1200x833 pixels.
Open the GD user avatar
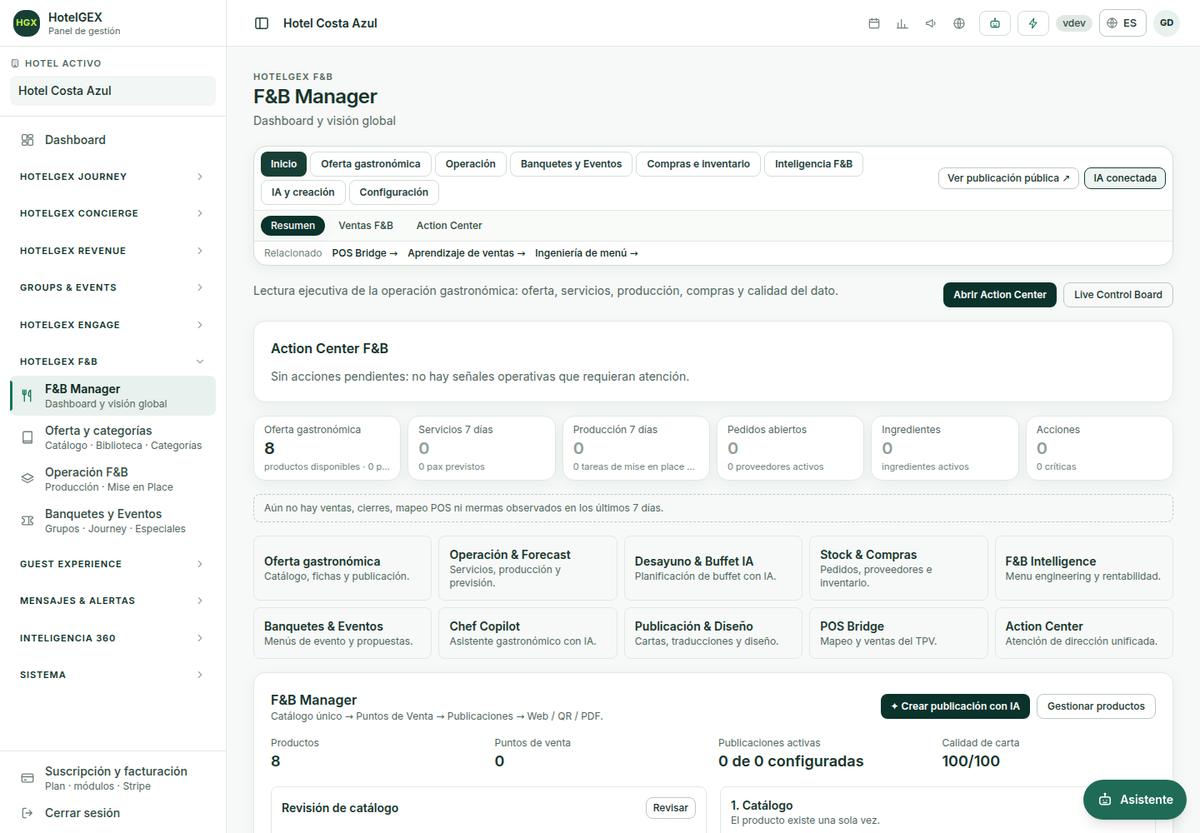(x=1166, y=23)
